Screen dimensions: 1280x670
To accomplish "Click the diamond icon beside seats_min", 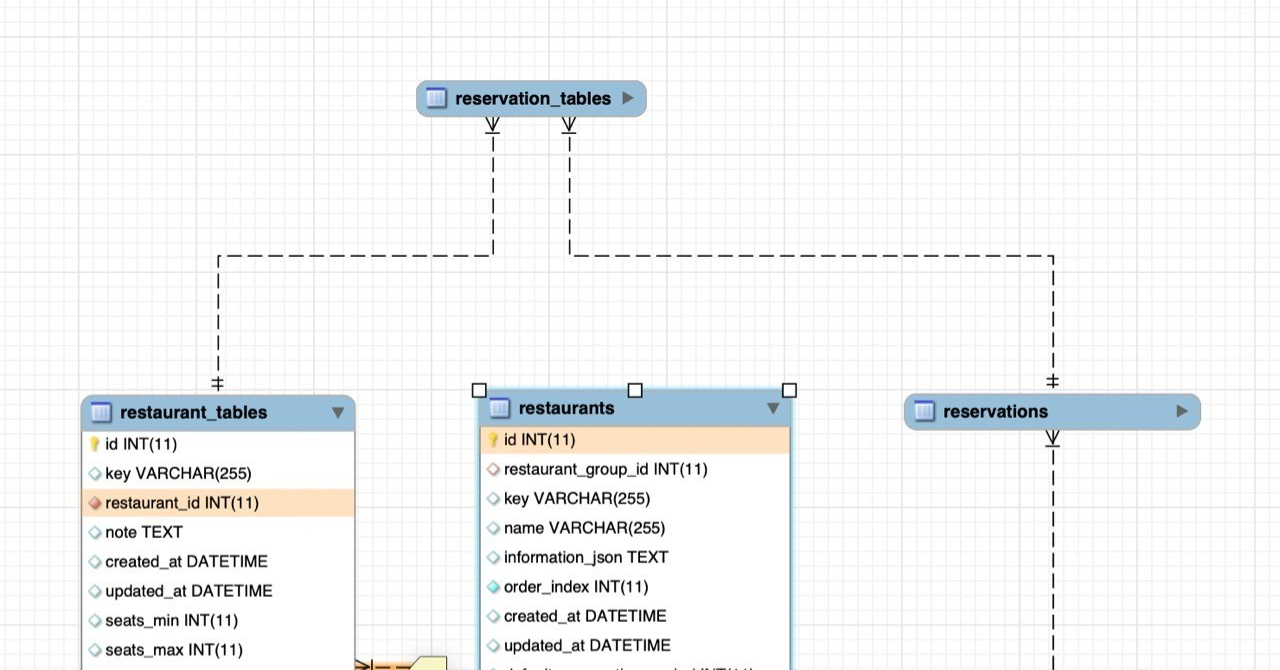I will click(x=95, y=621).
